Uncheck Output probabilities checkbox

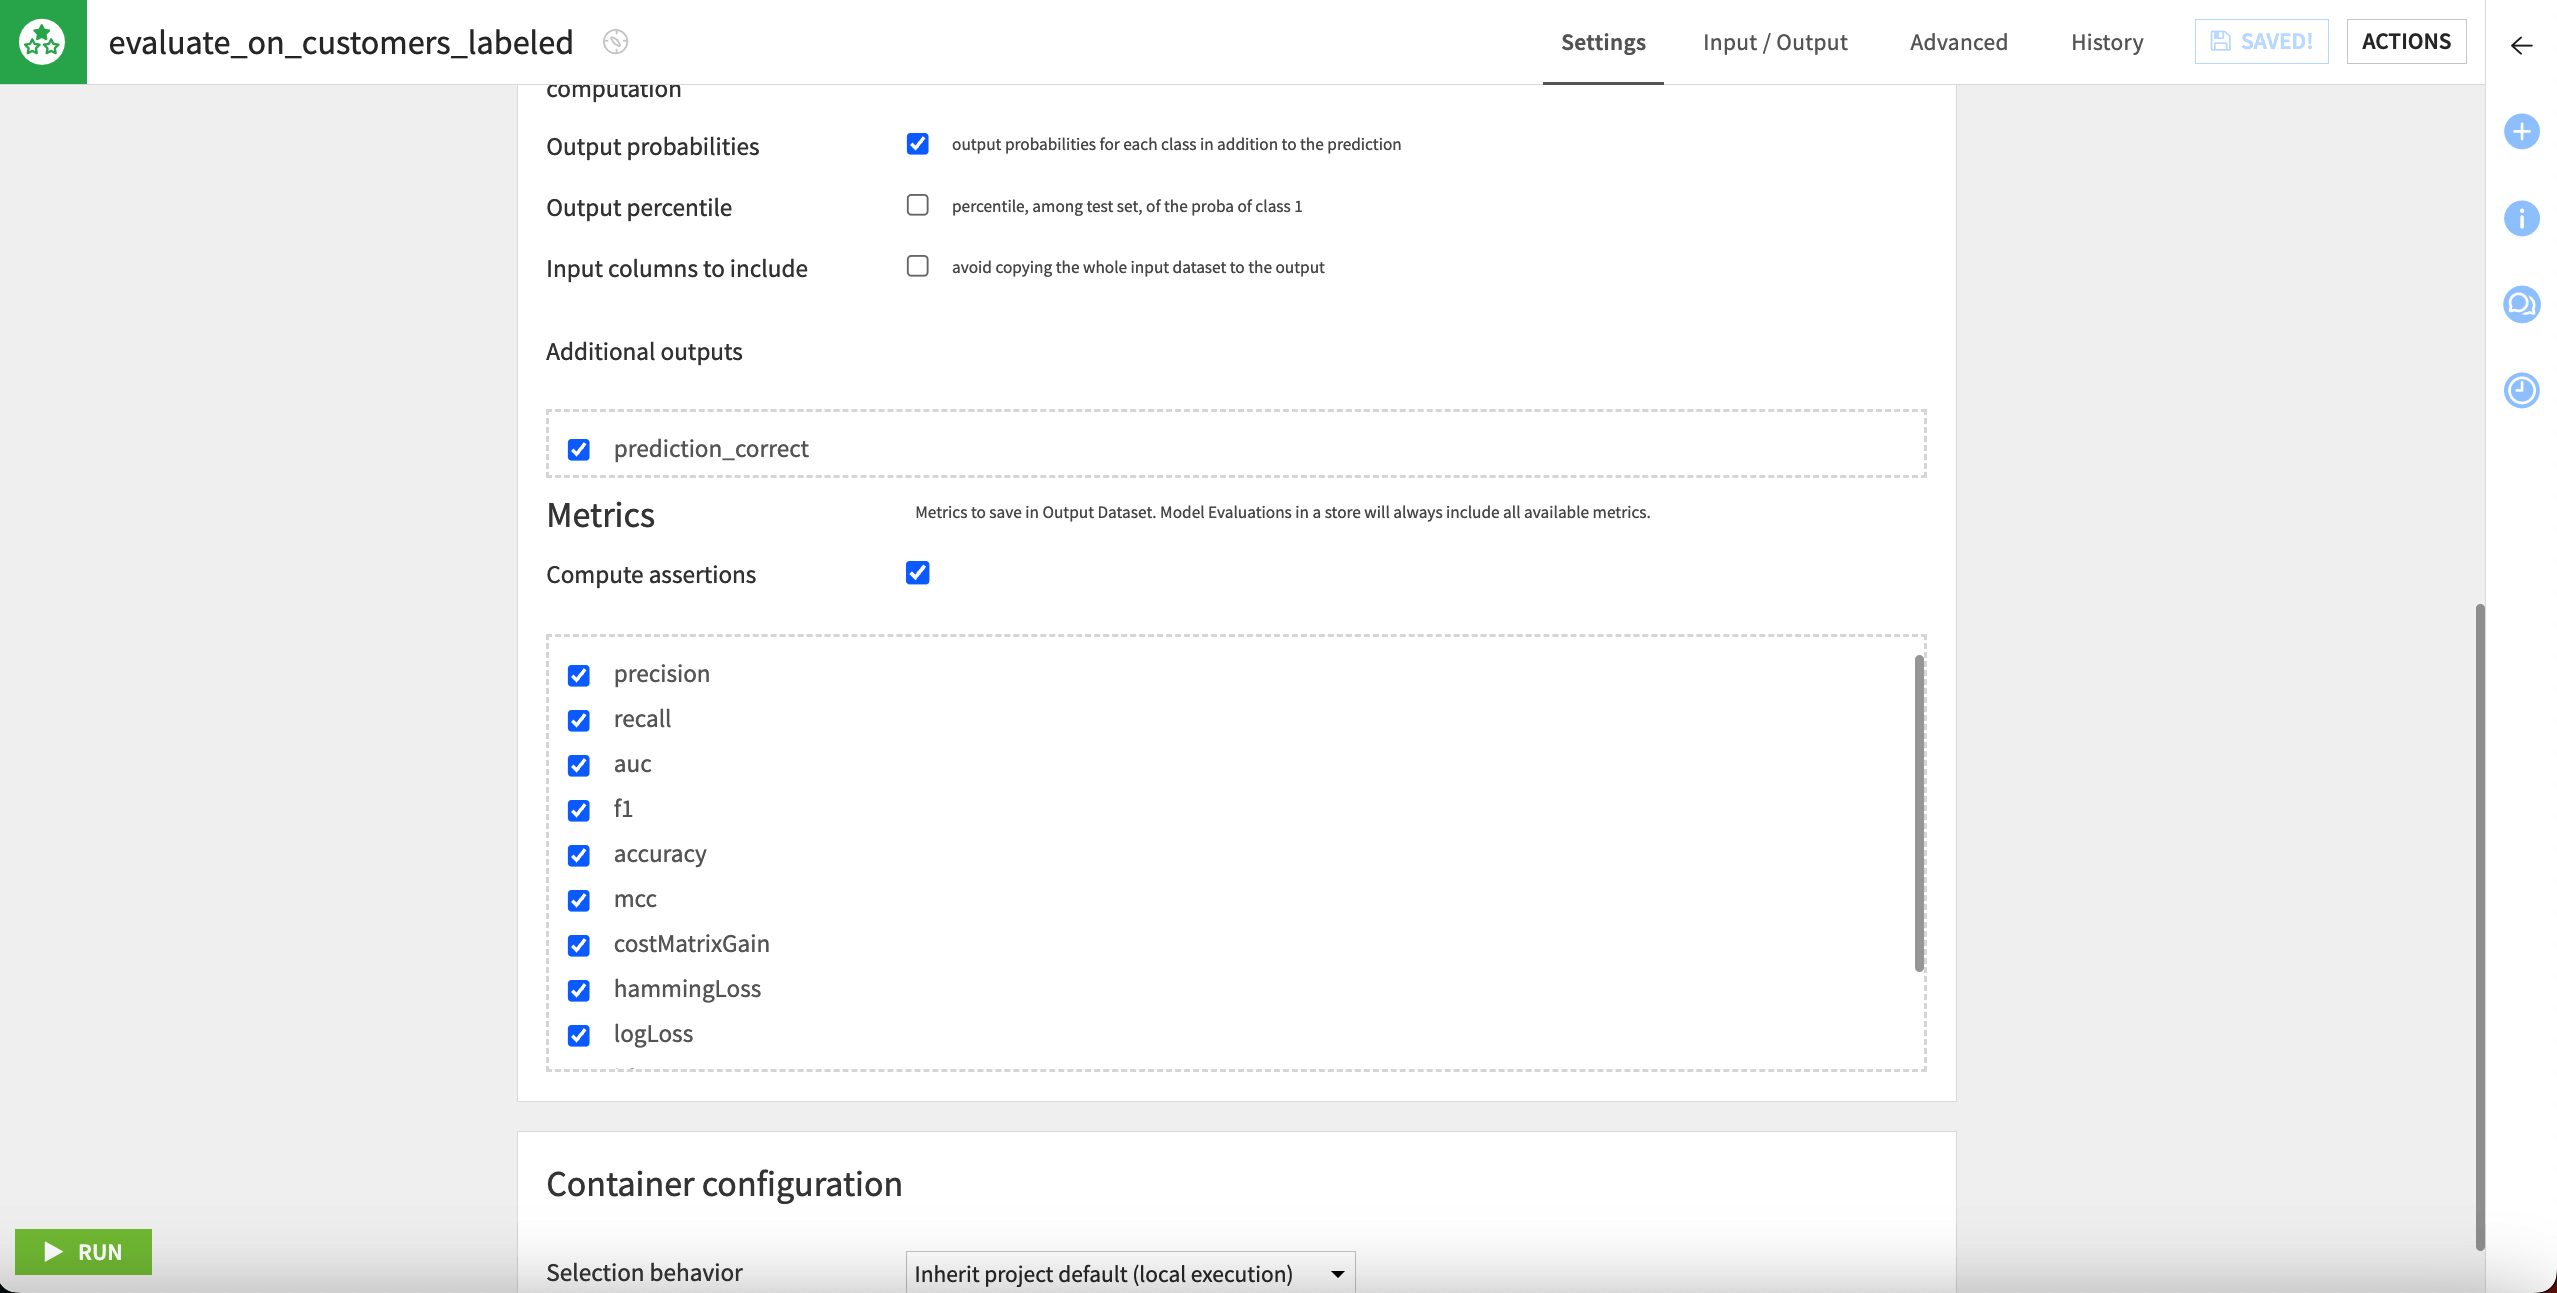point(917,144)
